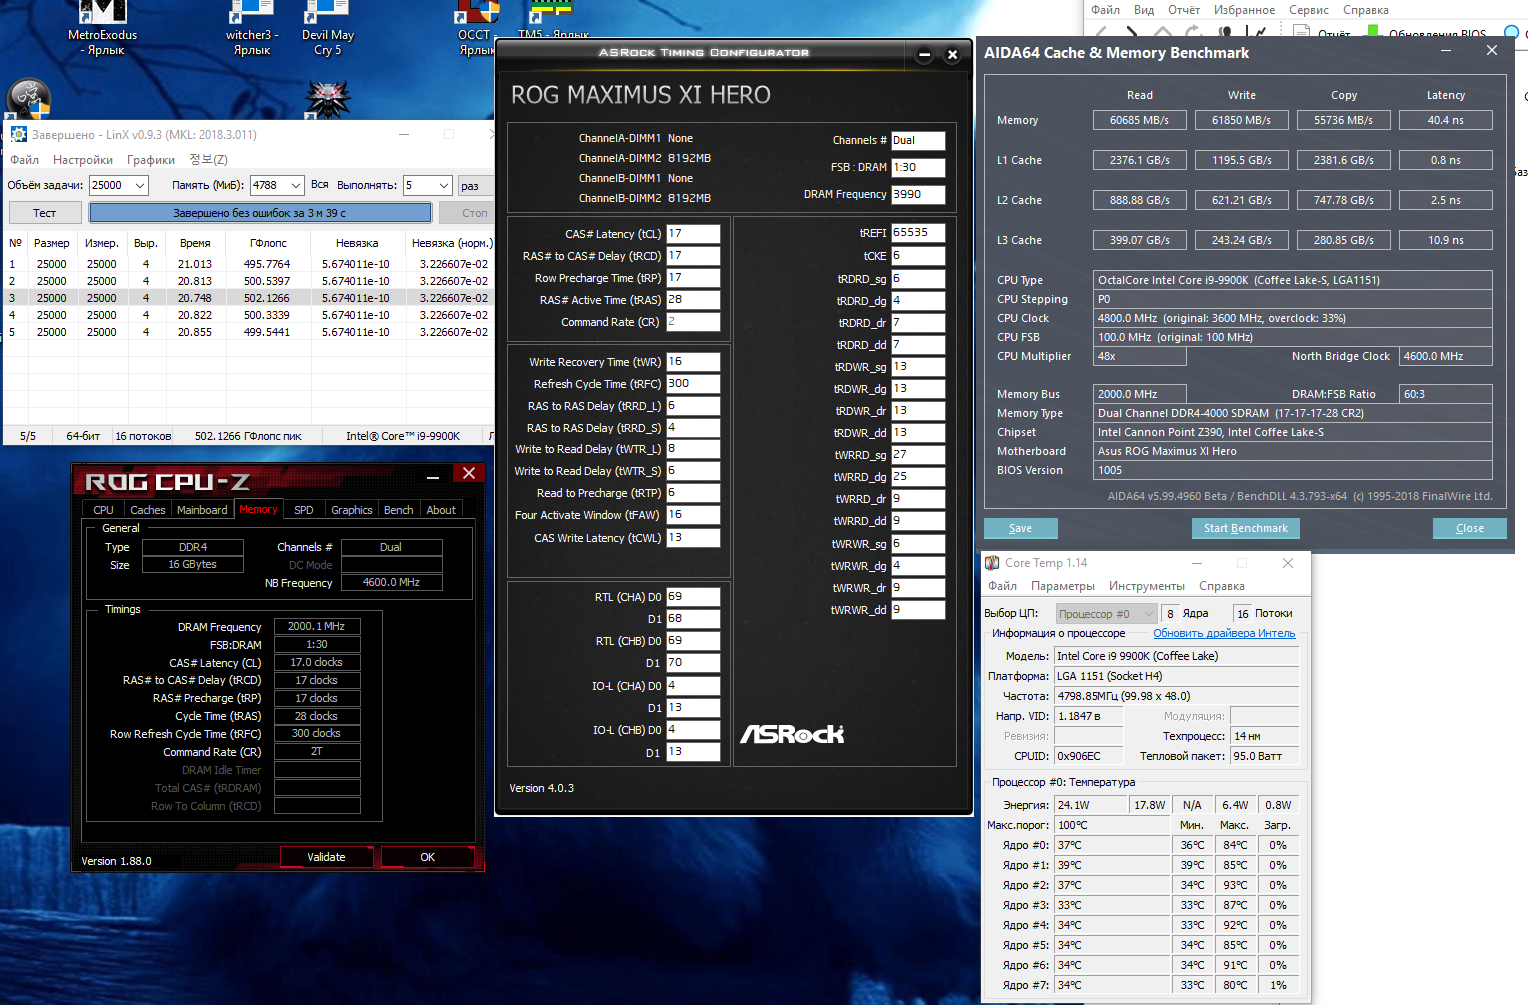Open the LinX 정보(Z) menu
The width and height of the screenshot is (1528, 1005).
pos(208,160)
